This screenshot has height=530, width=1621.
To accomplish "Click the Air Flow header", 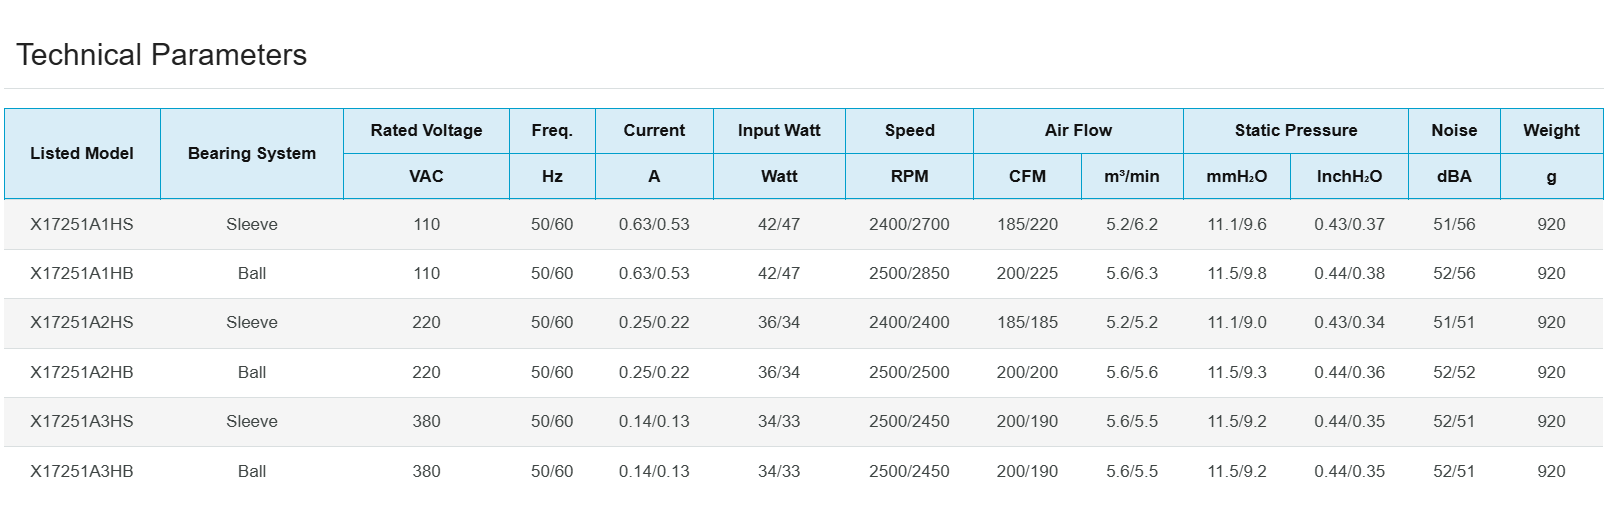I will (x=1078, y=130).
